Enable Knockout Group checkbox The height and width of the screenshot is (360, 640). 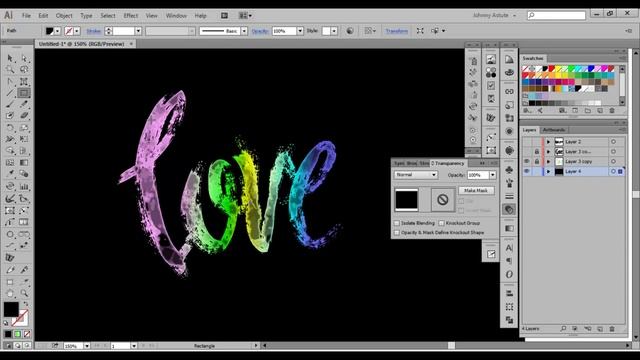(441, 223)
